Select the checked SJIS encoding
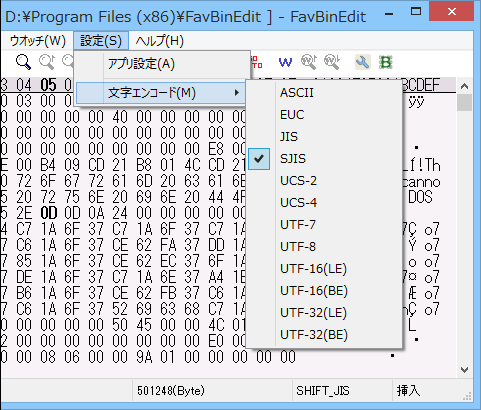 [x=324, y=159]
